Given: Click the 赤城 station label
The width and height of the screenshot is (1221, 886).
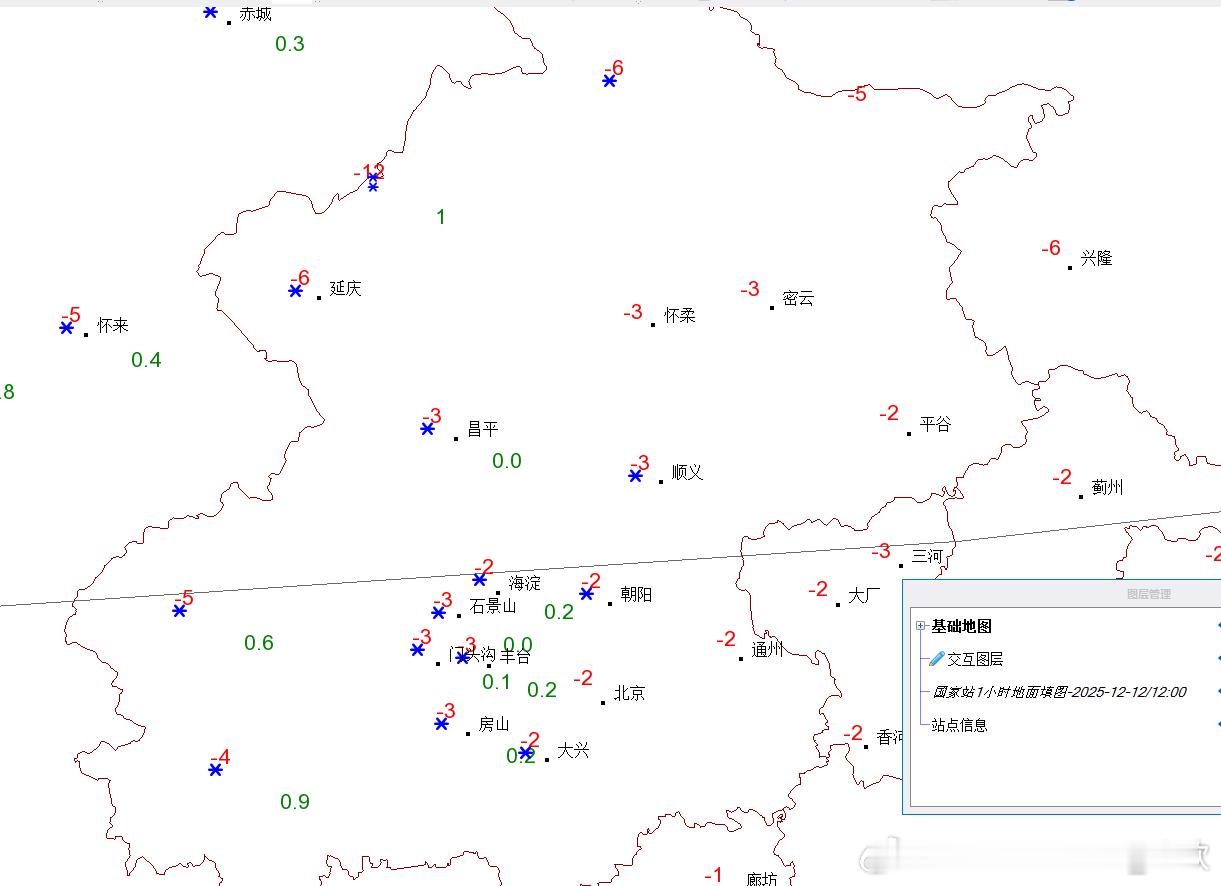Looking at the screenshot, I should click(255, 14).
